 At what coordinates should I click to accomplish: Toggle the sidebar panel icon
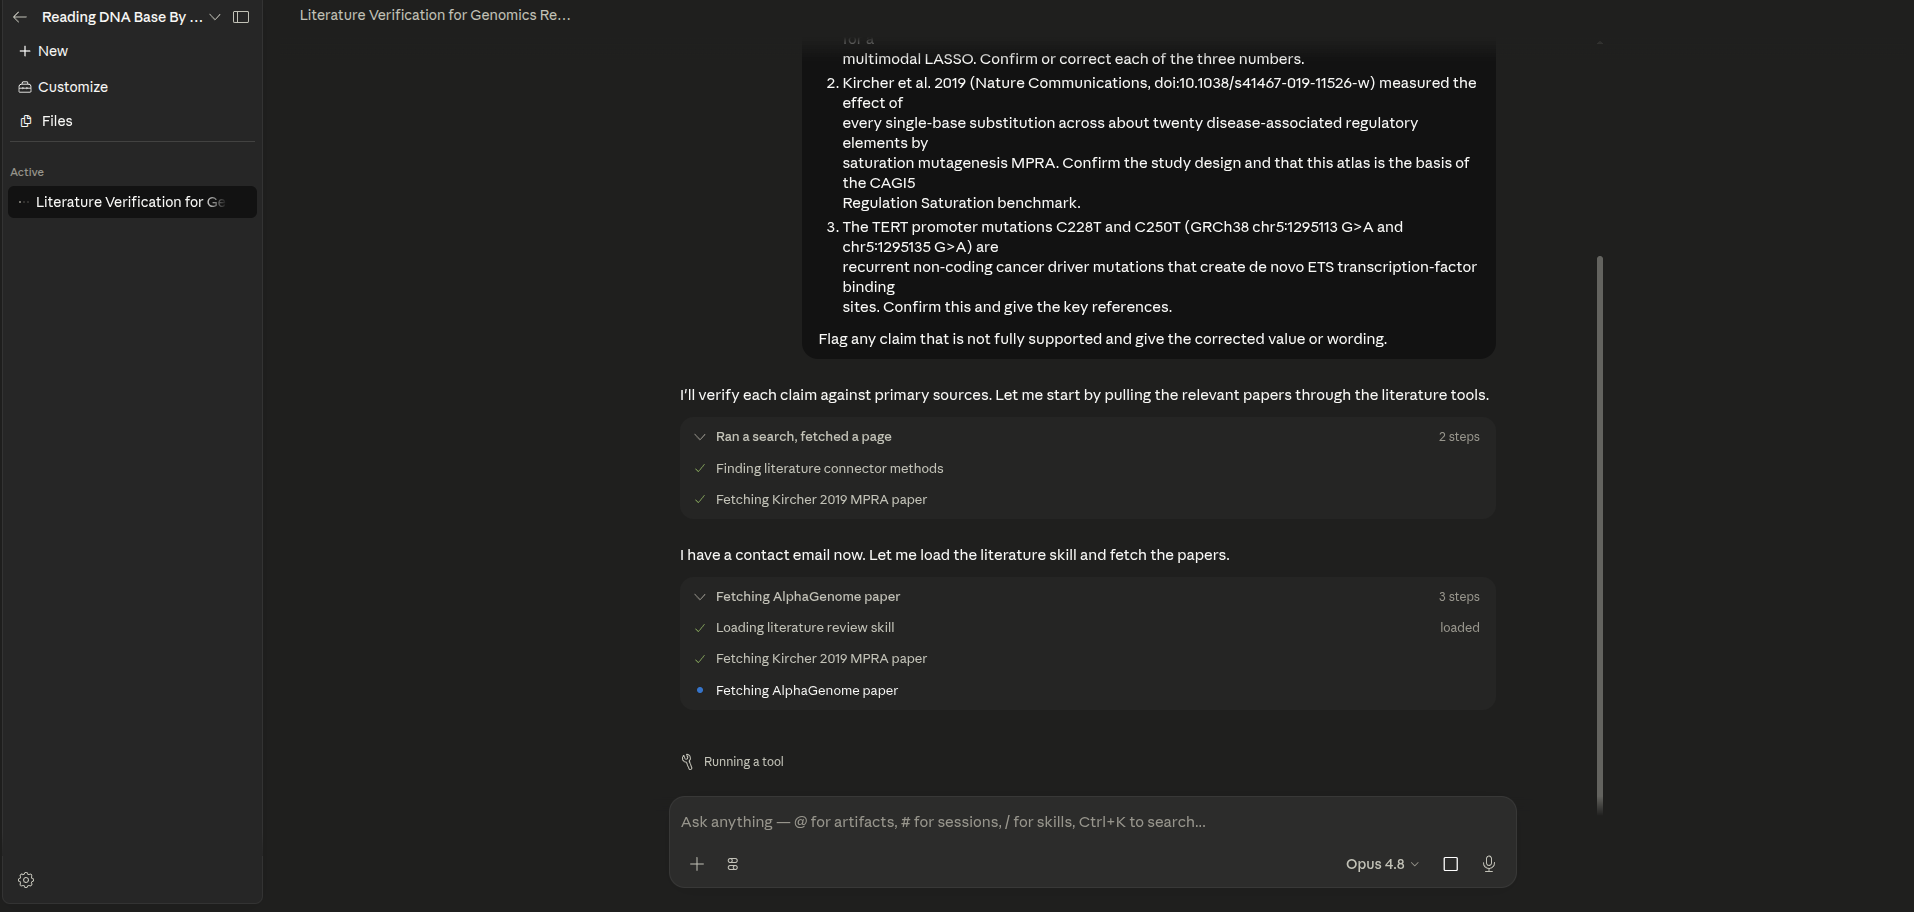241,17
